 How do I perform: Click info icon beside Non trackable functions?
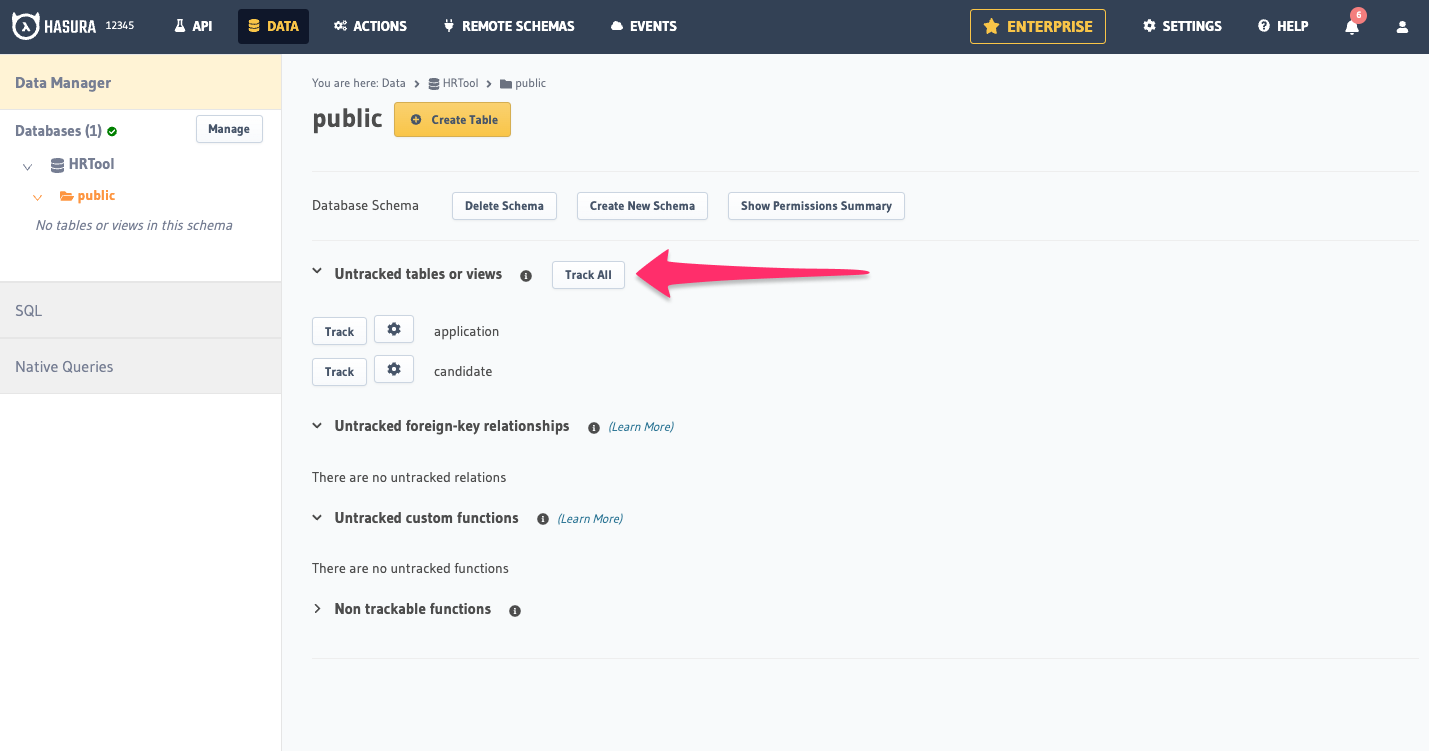pyautogui.click(x=515, y=610)
